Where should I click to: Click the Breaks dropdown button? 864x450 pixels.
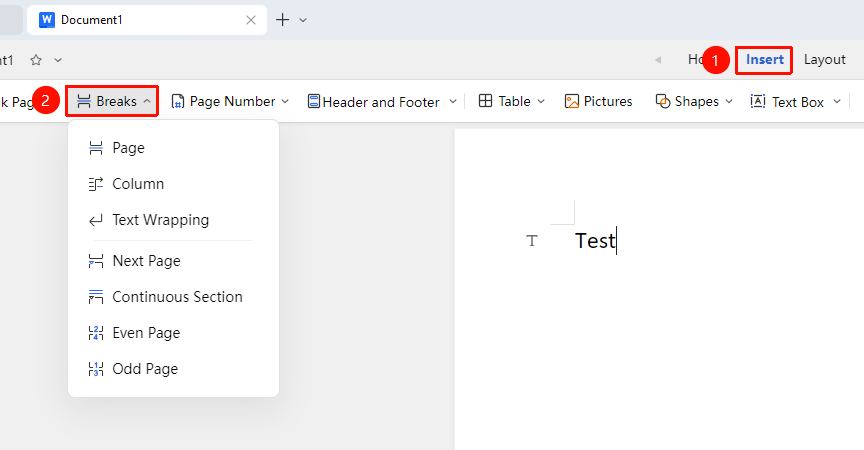click(113, 101)
